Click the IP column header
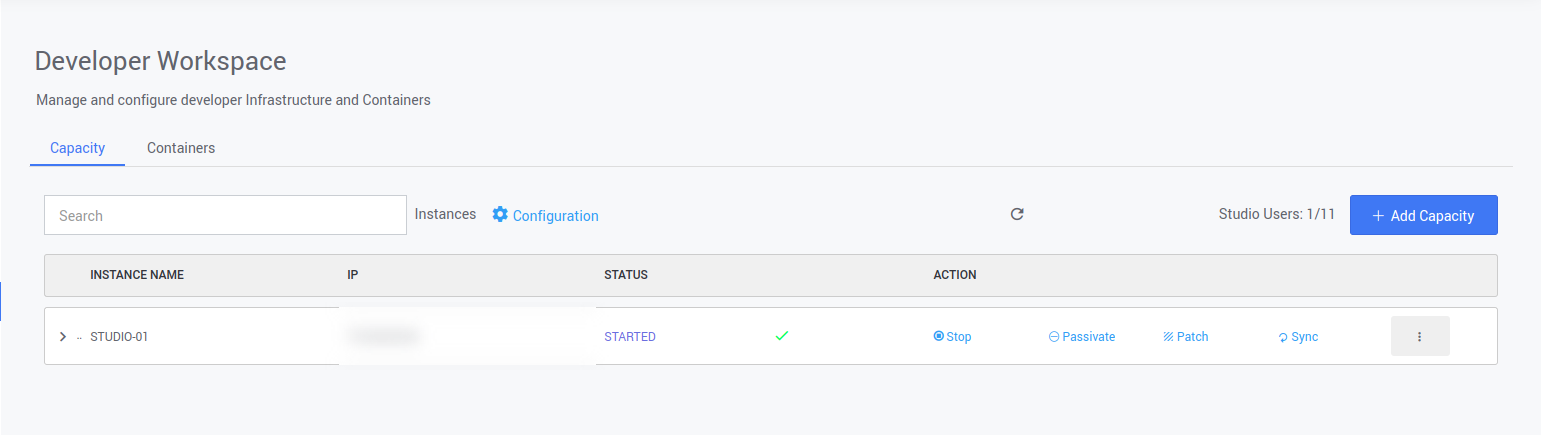This screenshot has width=1541, height=435. click(x=353, y=275)
